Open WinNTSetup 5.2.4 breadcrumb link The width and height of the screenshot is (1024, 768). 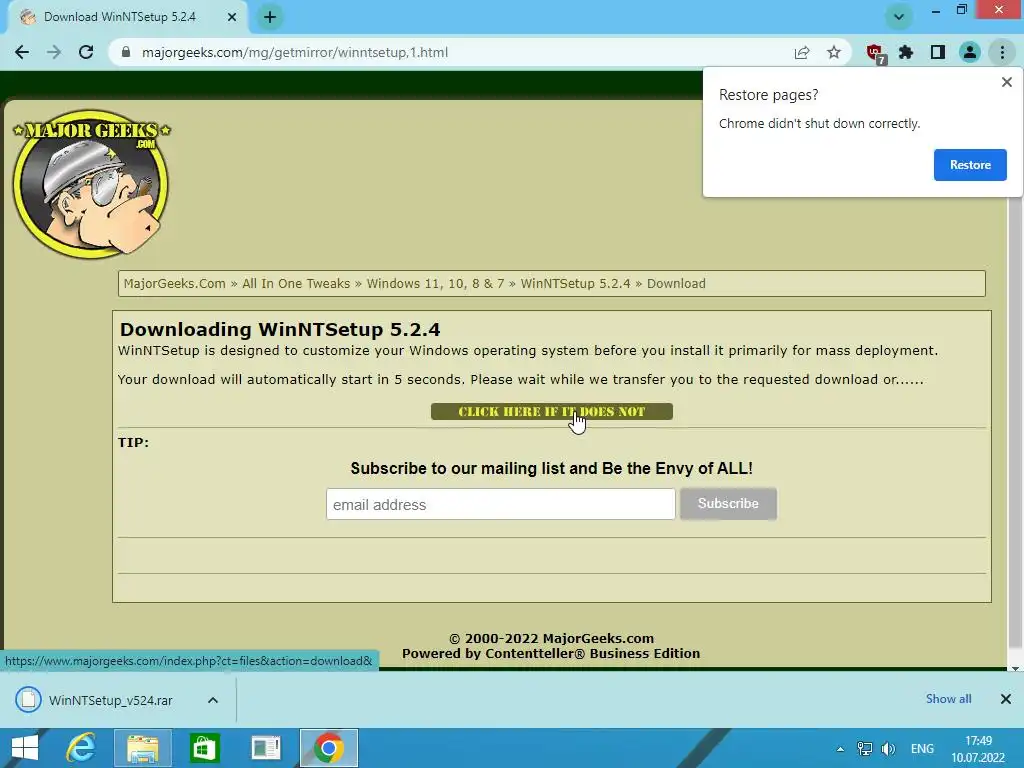coord(575,283)
